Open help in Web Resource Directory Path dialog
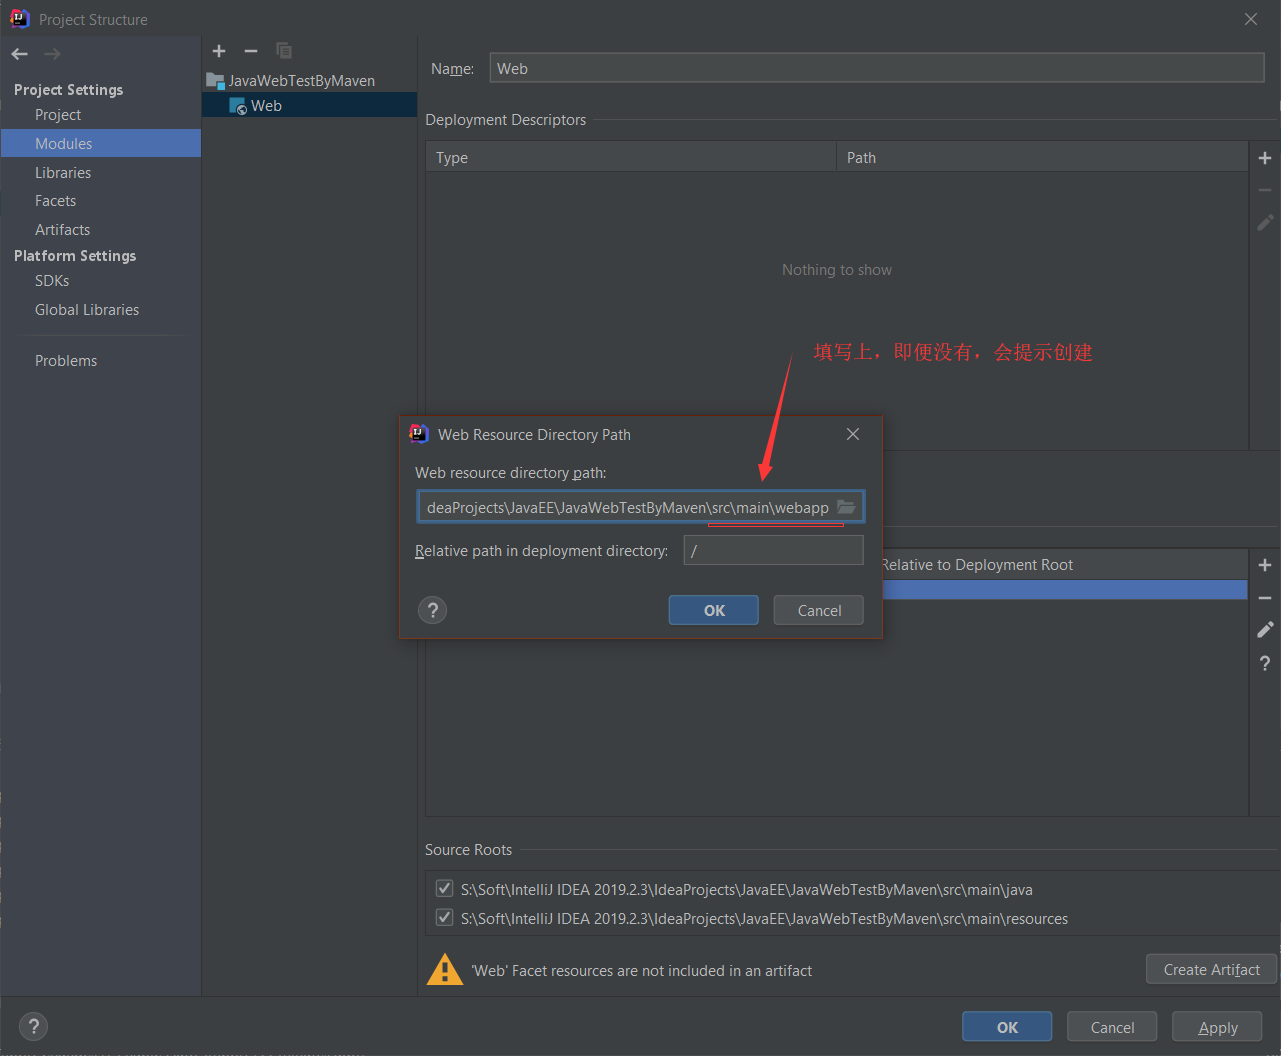Image resolution: width=1281 pixels, height=1056 pixels. point(432,610)
